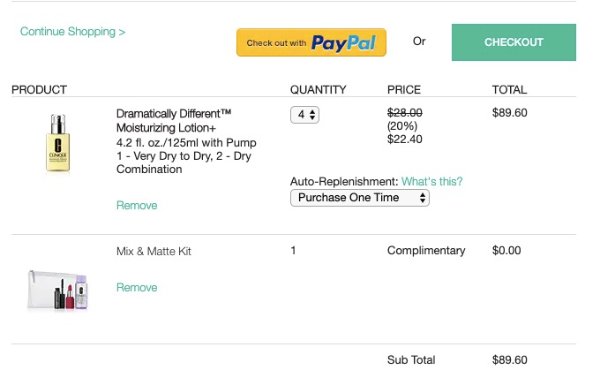Screen dimensions: 600x385
Task: Click the Clinique lotion bottle thumbnail
Action: [x=58, y=143]
